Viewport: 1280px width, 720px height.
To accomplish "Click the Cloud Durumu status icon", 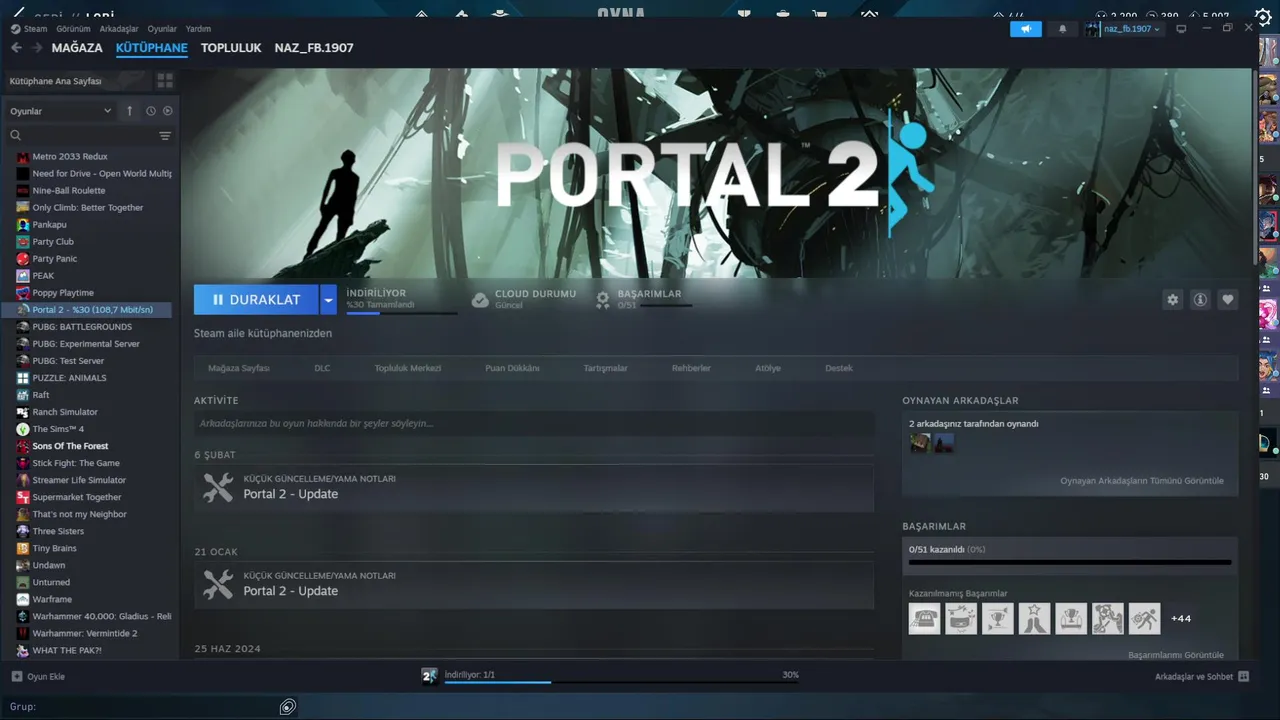I will coord(480,300).
